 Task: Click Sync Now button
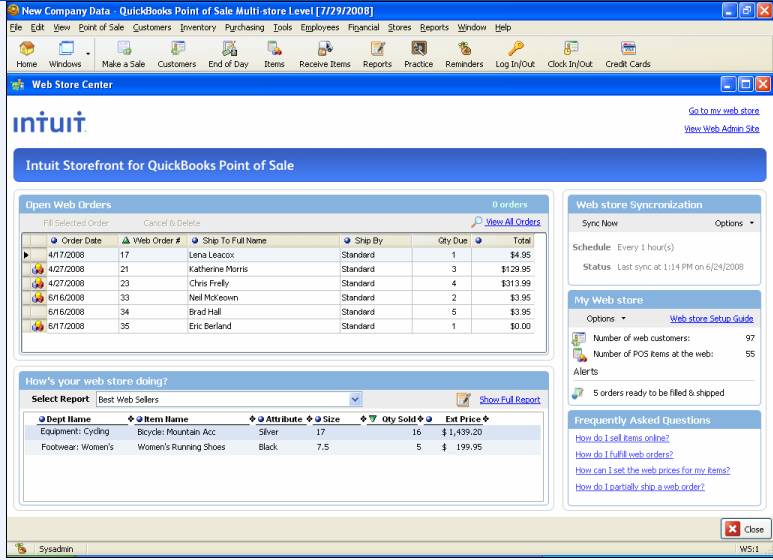(x=599, y=223)
